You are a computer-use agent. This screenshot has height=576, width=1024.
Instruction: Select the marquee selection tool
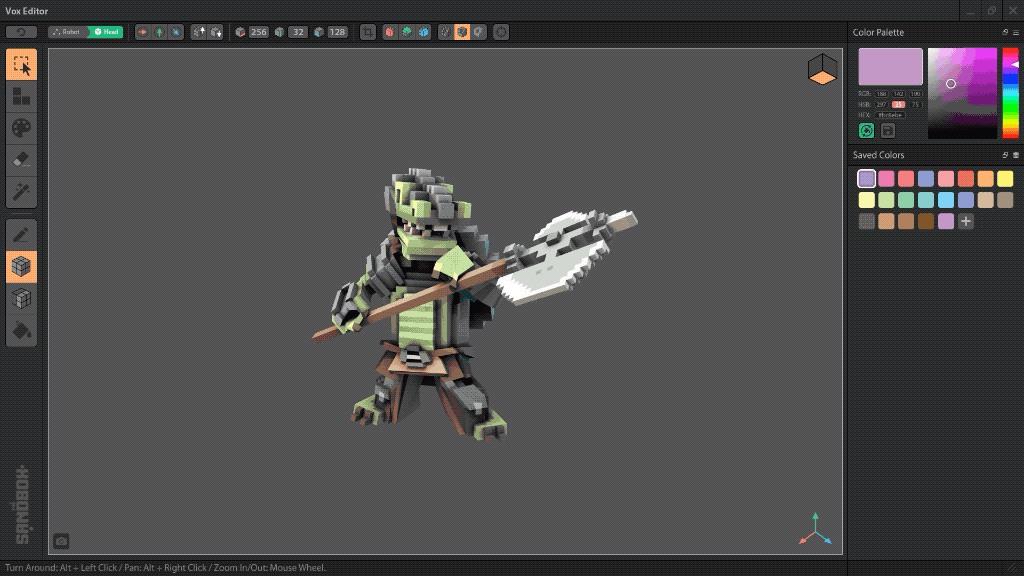(x=22, y=65)
